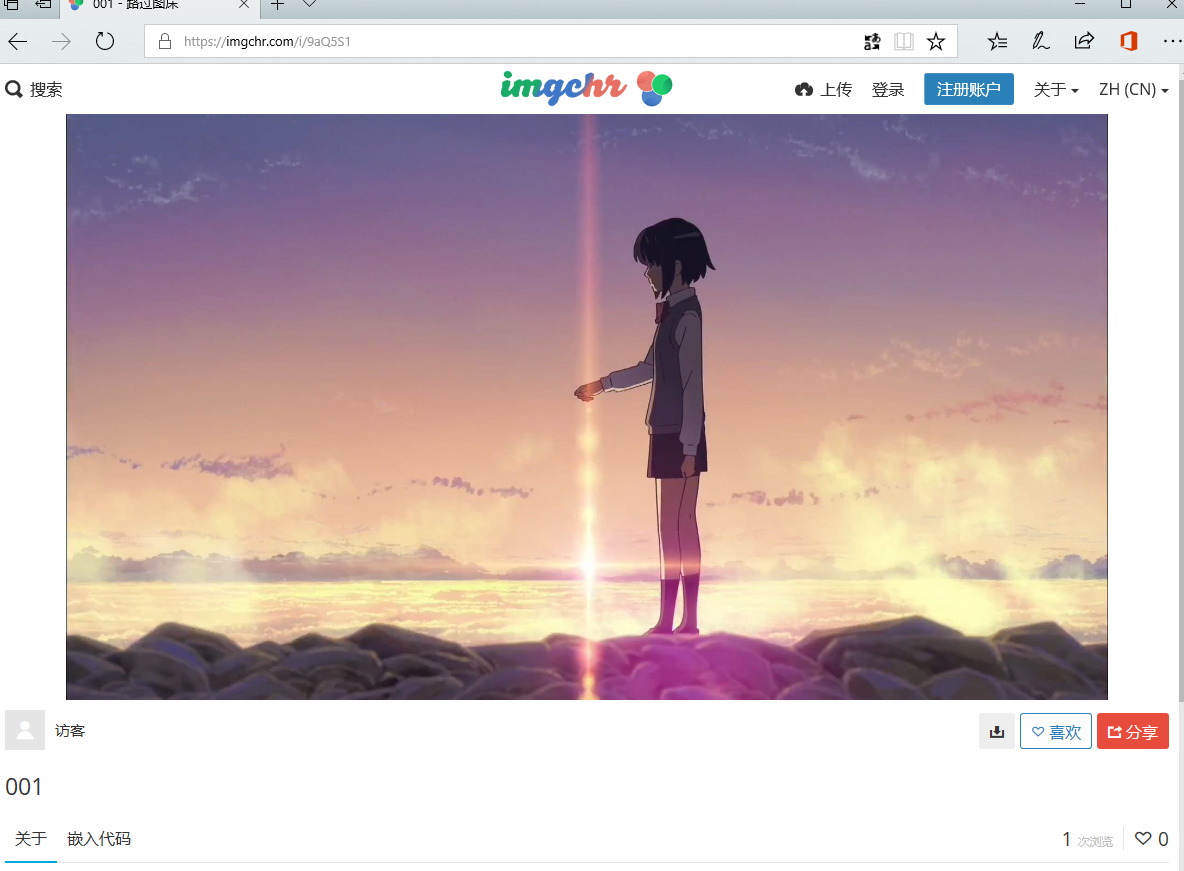Click the imgchr logo

[x=586, y=88]
